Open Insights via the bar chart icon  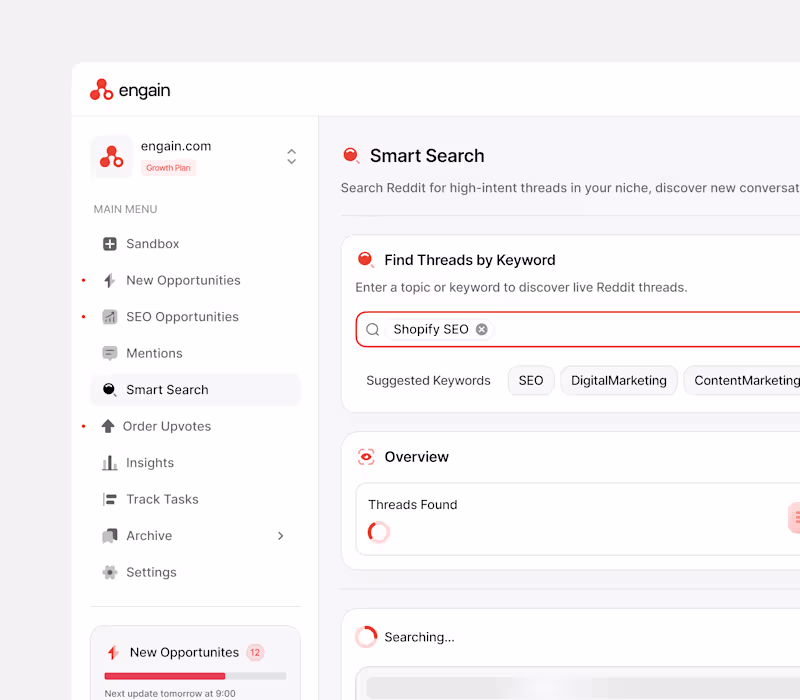click(x=108, y=462)
